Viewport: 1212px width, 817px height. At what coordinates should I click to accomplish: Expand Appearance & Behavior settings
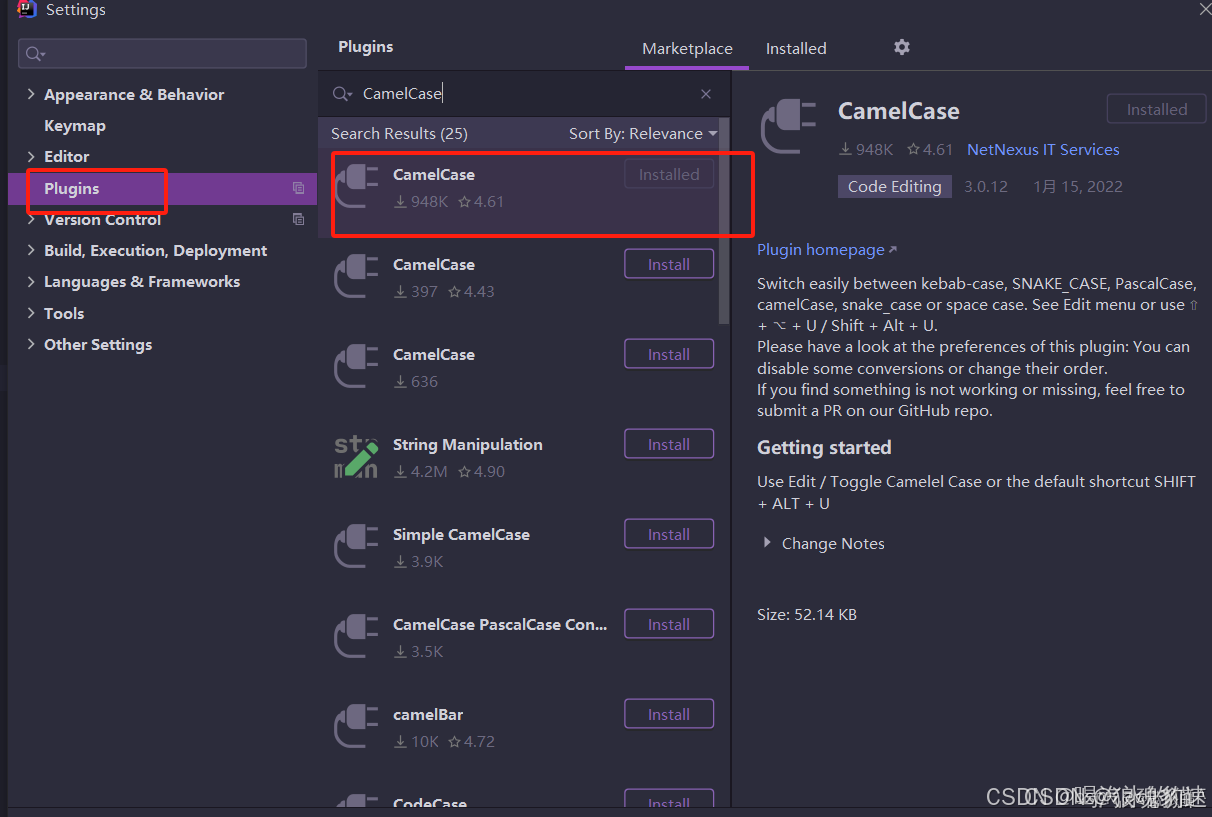click(31, 94)
